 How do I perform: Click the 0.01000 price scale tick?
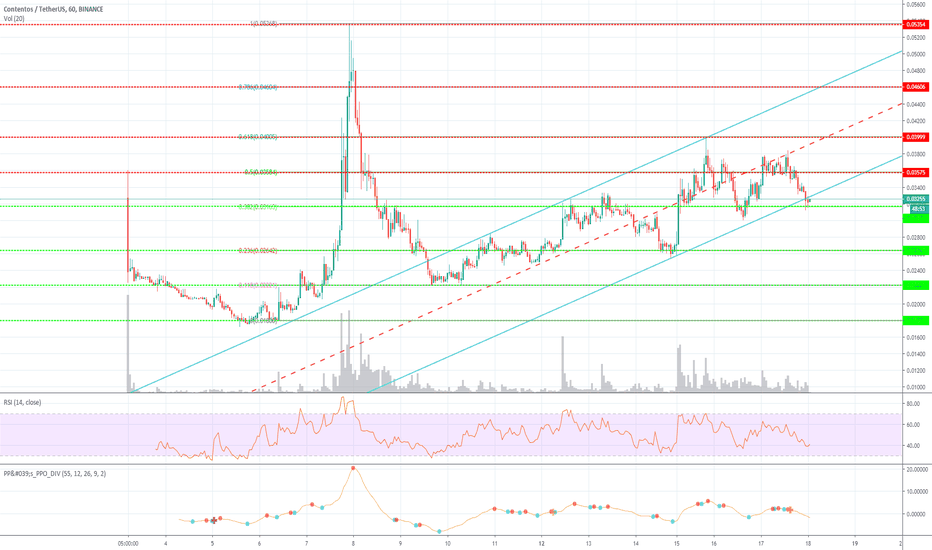pos(916,387)
